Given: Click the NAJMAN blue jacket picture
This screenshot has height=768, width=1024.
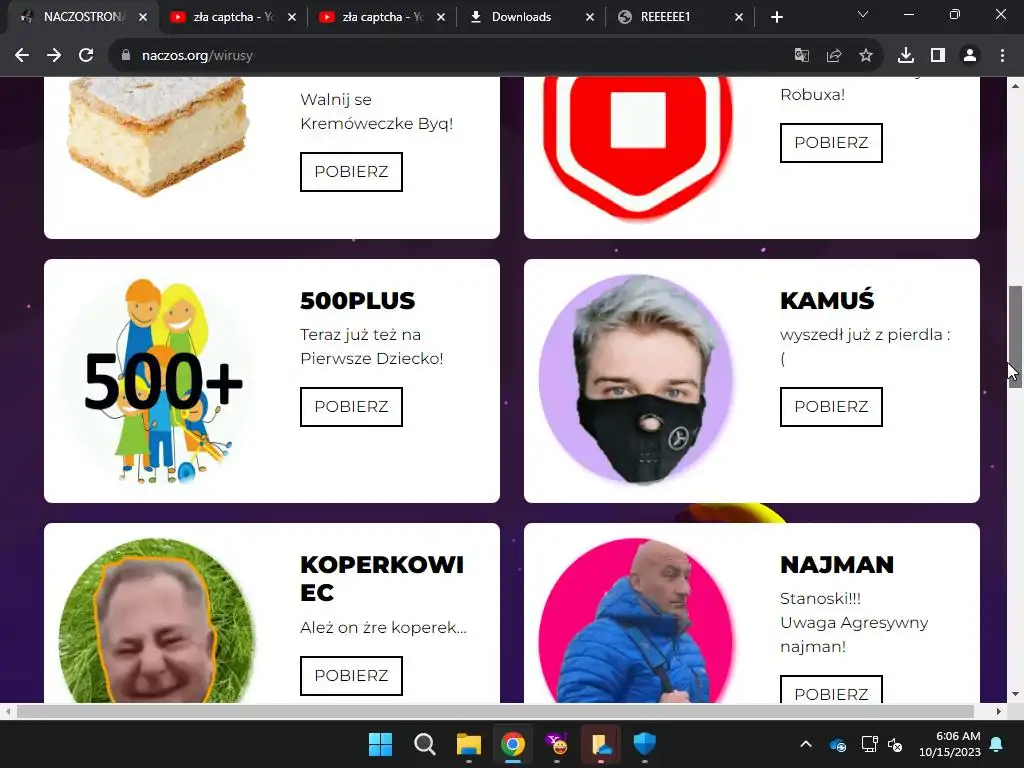Looking at the screenshot, I should 637,620.
